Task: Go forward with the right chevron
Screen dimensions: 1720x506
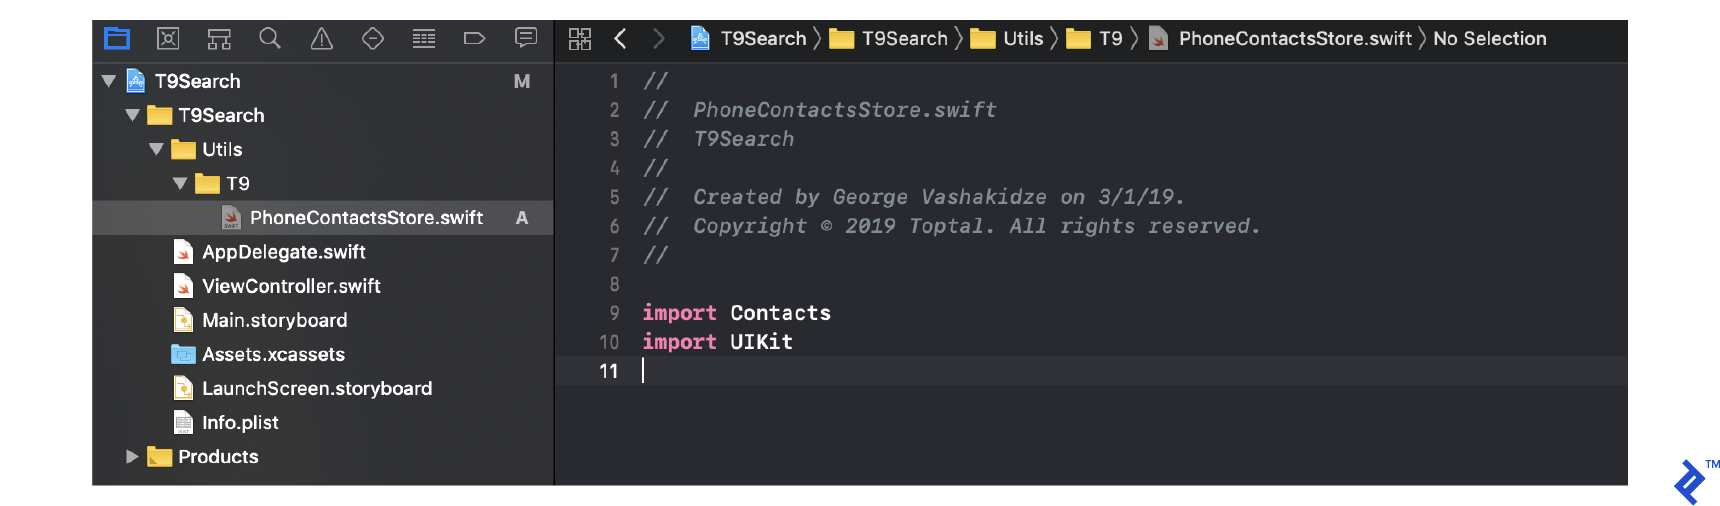Action: [x=658, y=39]
